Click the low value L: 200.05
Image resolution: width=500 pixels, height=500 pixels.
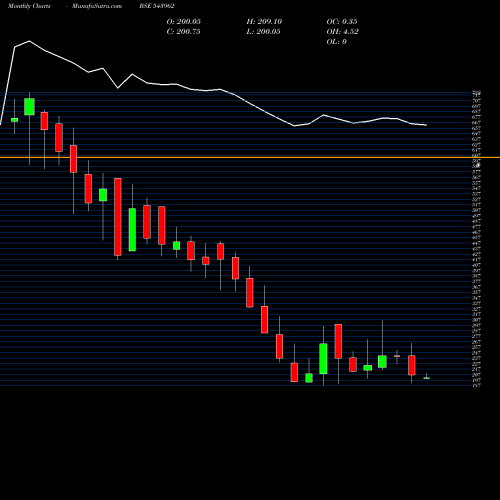tap(263, 32)
